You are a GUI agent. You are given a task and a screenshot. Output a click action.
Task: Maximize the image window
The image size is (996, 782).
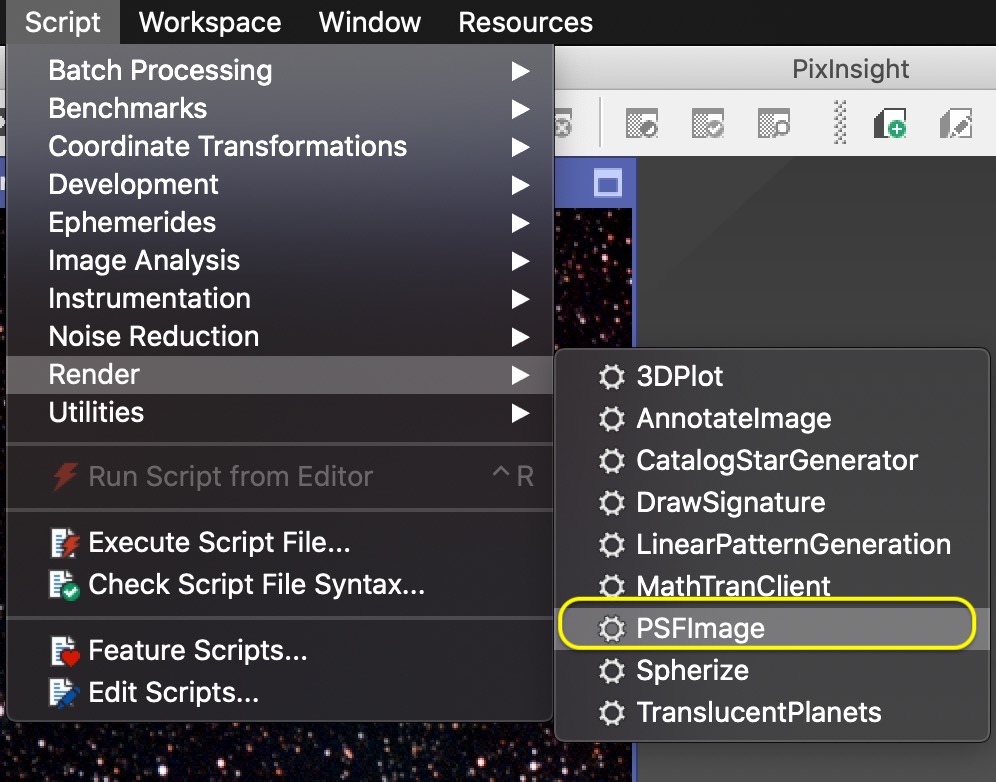(x=607, y=183)
